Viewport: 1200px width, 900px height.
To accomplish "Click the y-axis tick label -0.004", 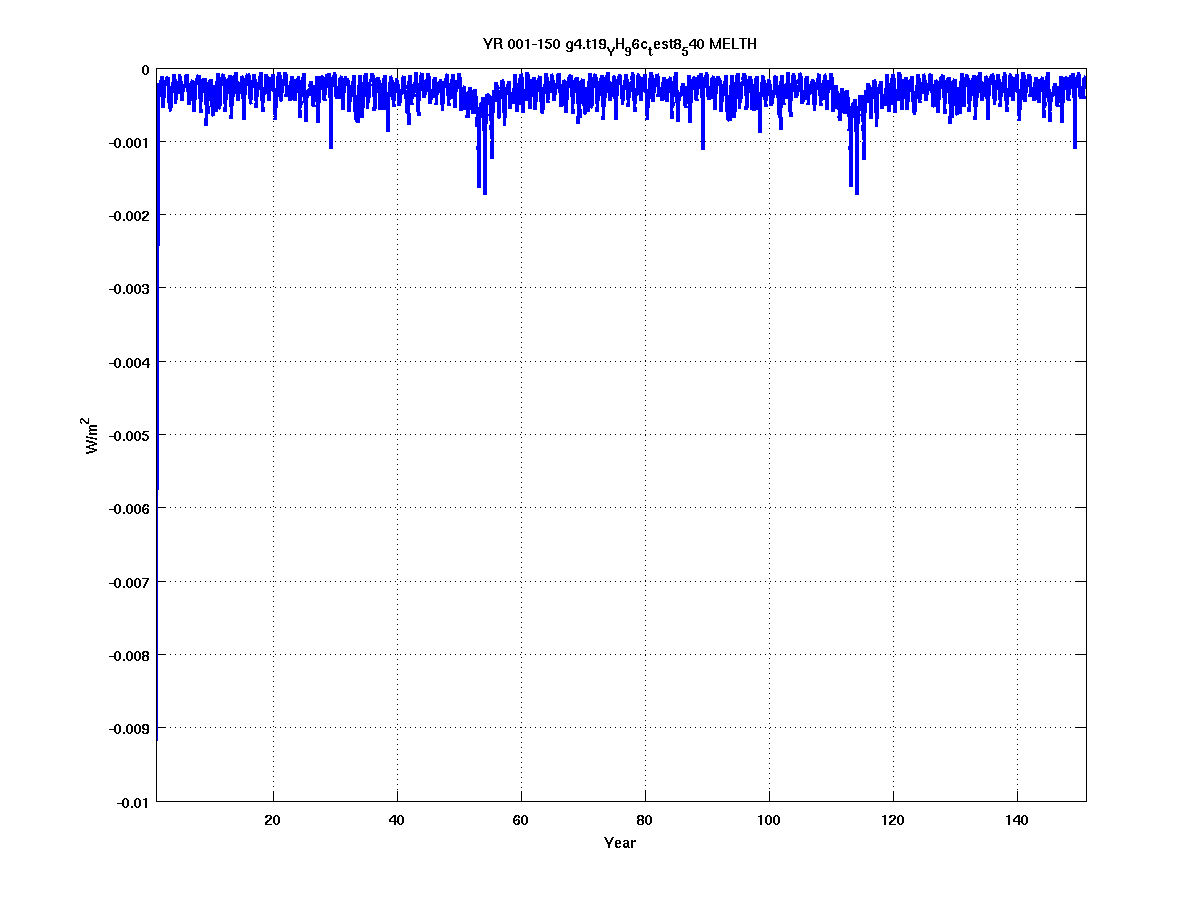I will click(129, 362).
